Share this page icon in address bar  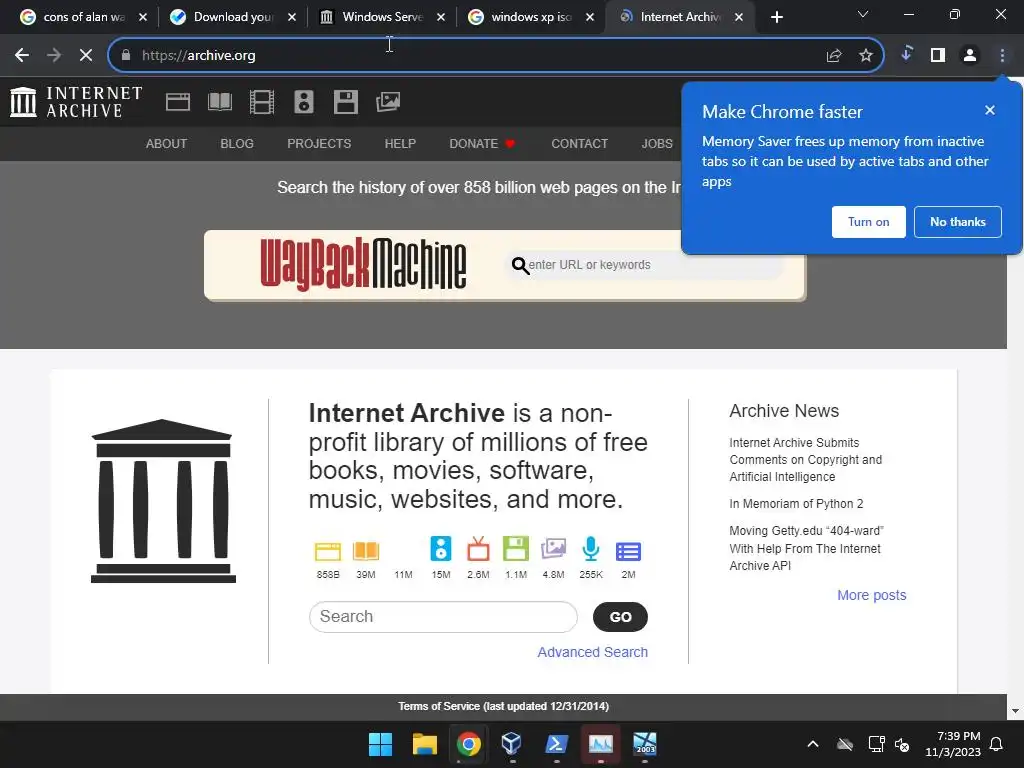click(834, 56)
